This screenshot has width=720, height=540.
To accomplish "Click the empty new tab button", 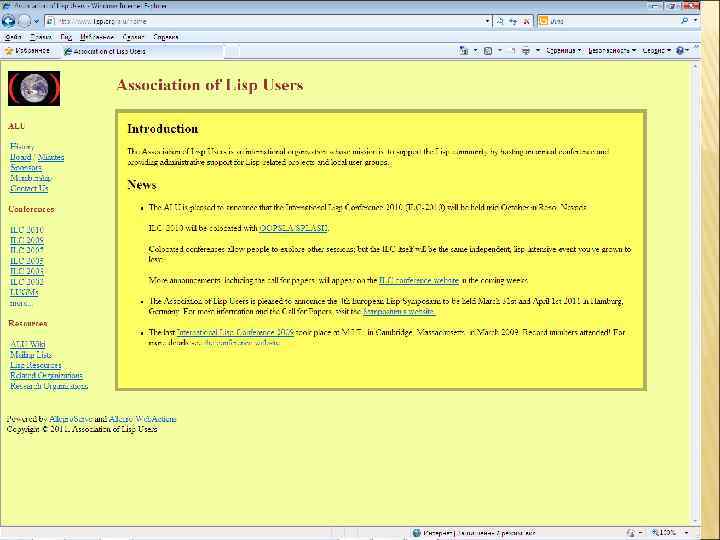I will (231, 51).
